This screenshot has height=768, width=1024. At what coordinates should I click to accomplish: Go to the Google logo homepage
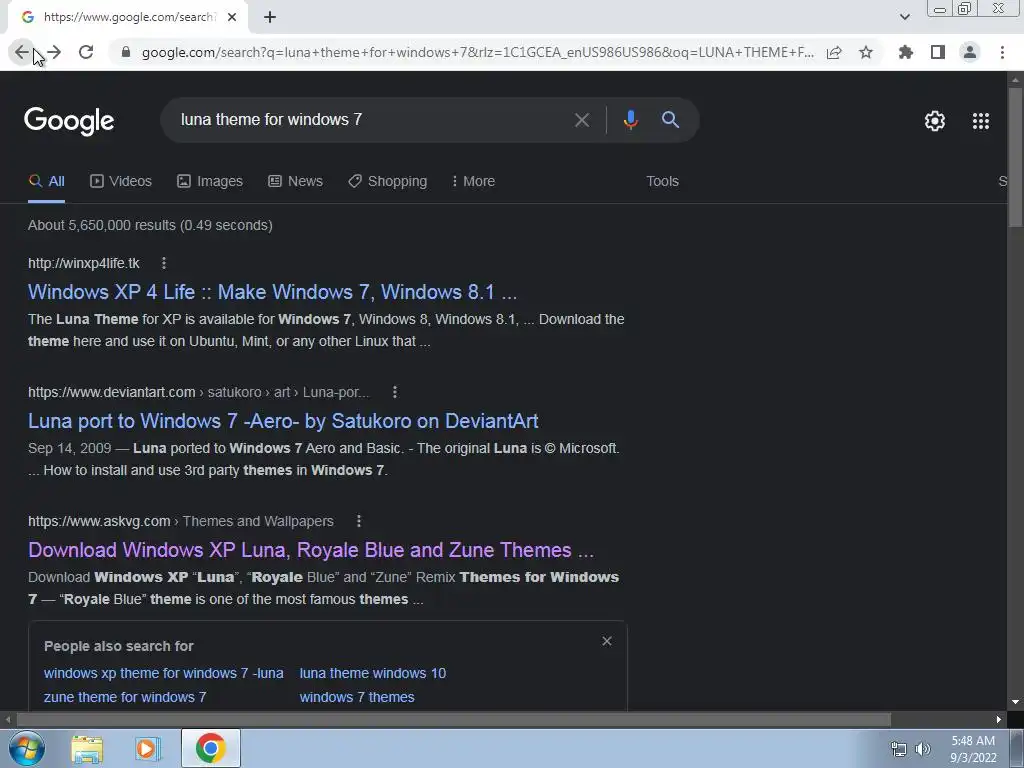tap(69, 121)
